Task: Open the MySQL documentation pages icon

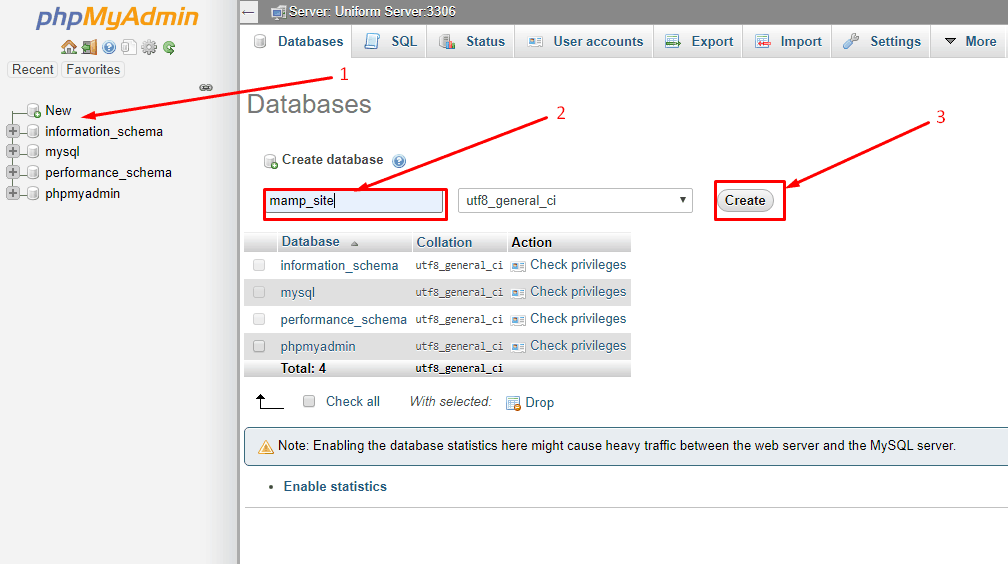Action: pos(129,47)
